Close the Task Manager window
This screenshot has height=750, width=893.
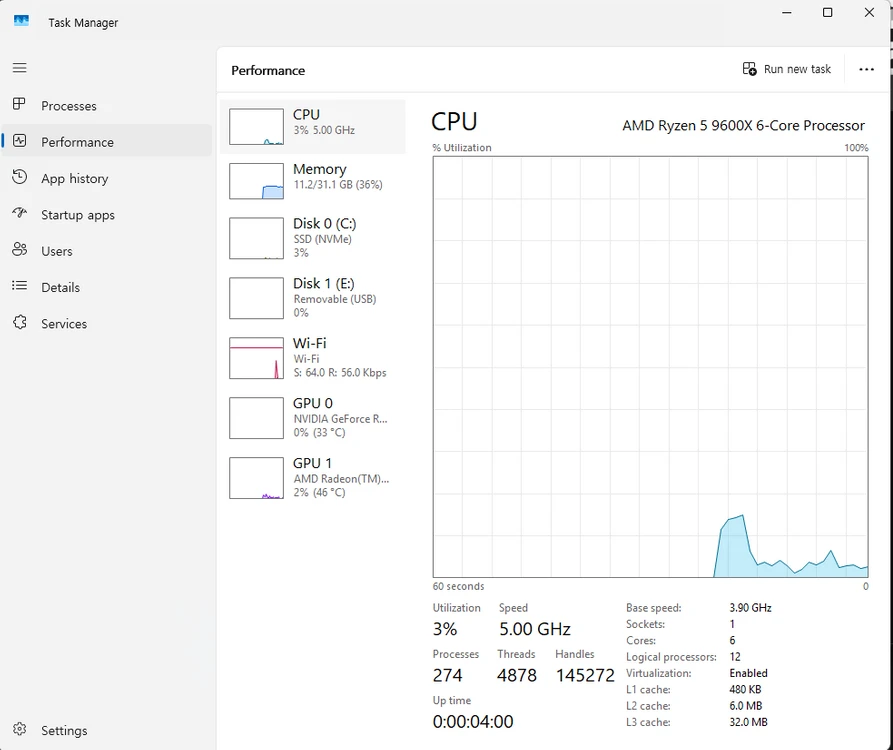click(x=869, y=13)
